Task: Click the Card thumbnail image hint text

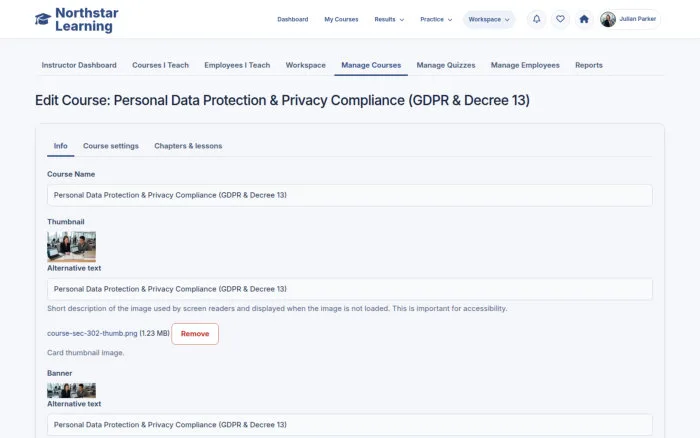Action: [x=86, y=353]
